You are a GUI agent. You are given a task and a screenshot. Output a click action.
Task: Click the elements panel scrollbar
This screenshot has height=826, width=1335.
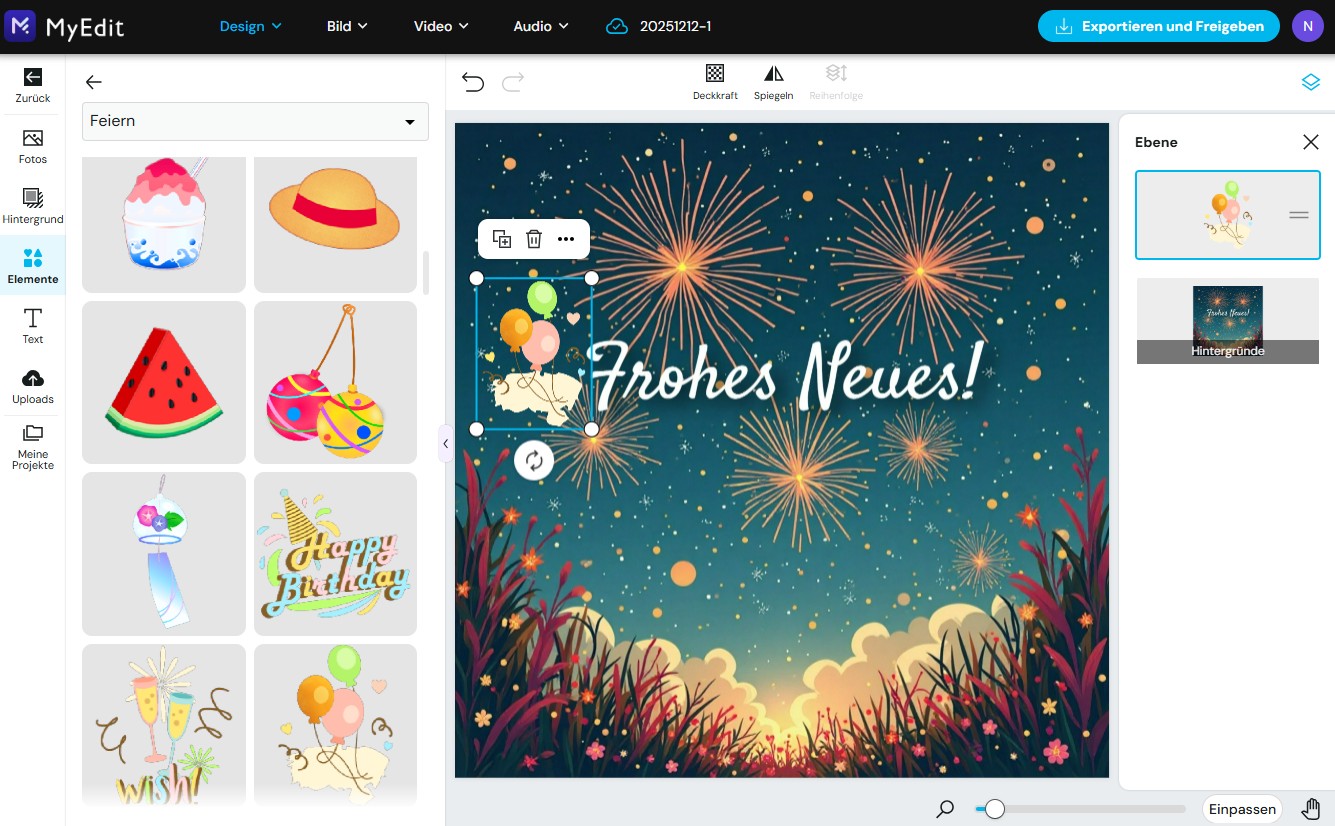pyautogui.click(x=427, y=272)
